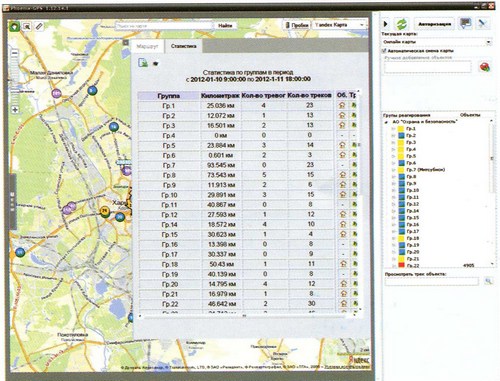Click the map zoom level slider

click(x=15, y=81)
